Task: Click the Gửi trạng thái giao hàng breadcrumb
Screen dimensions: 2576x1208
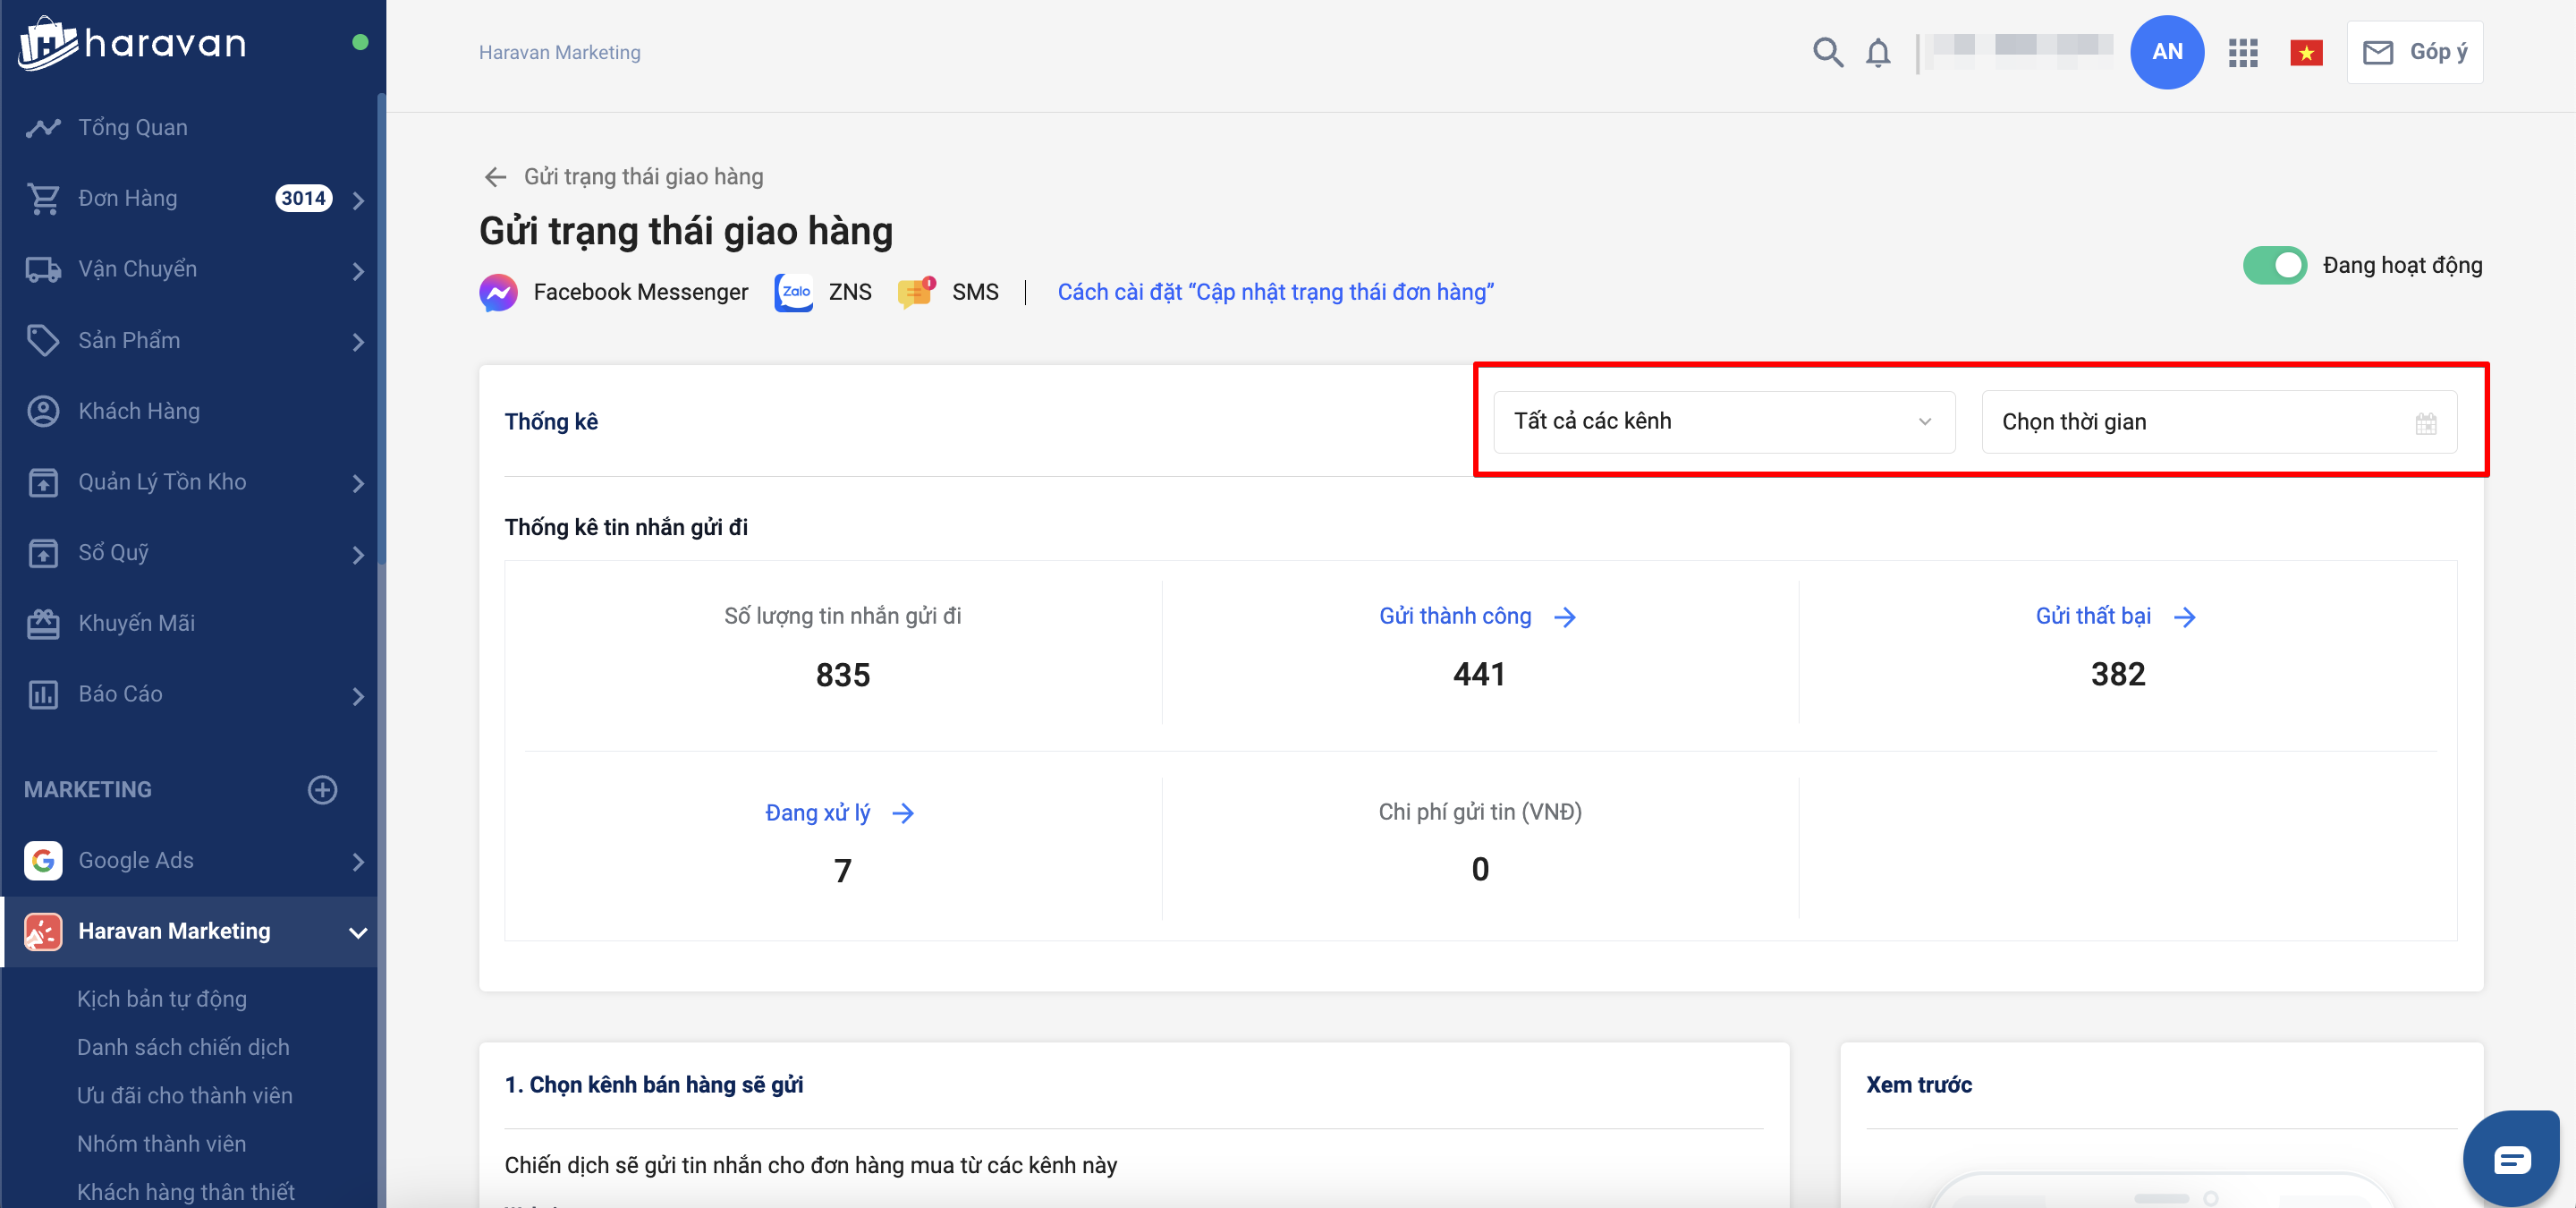Action: [x=643, y=177]
